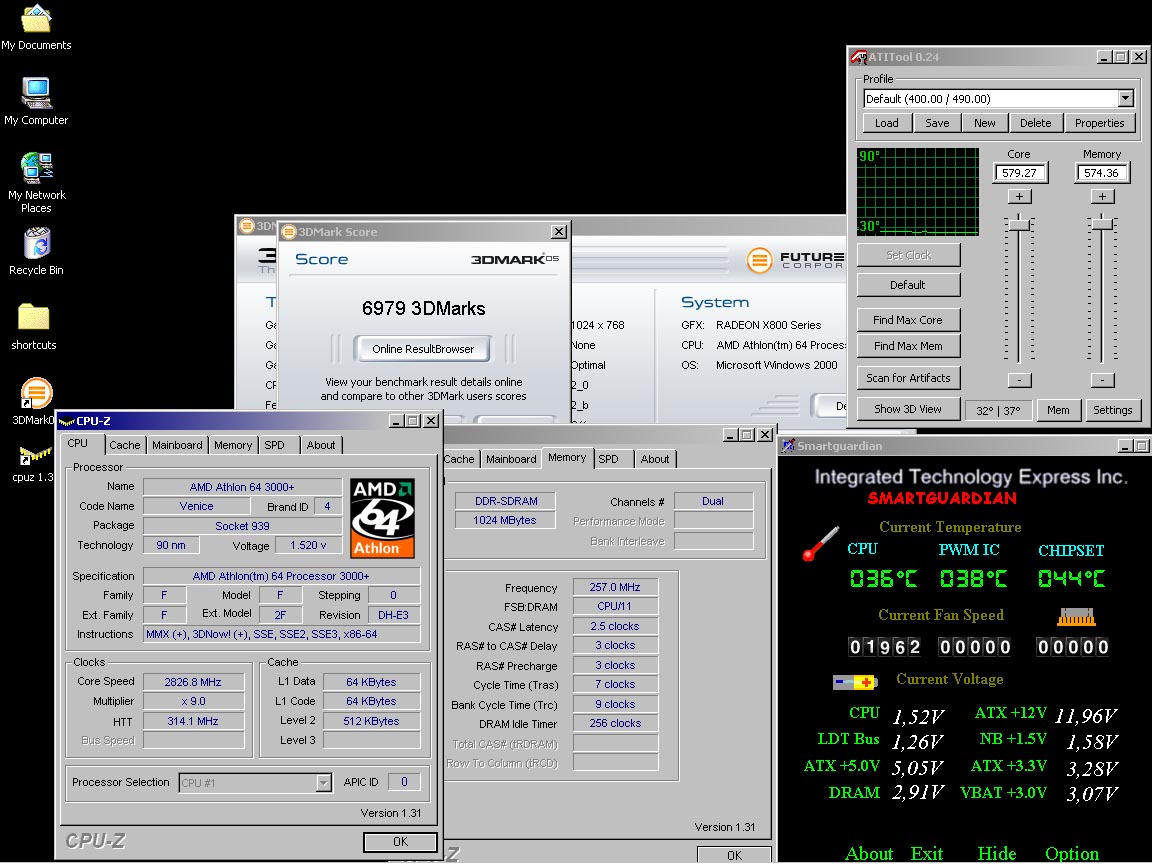Click the temperature graph in ATITool
Image resolution: width=1152 pixels, height=864 pixels.
tap(918, 192)
